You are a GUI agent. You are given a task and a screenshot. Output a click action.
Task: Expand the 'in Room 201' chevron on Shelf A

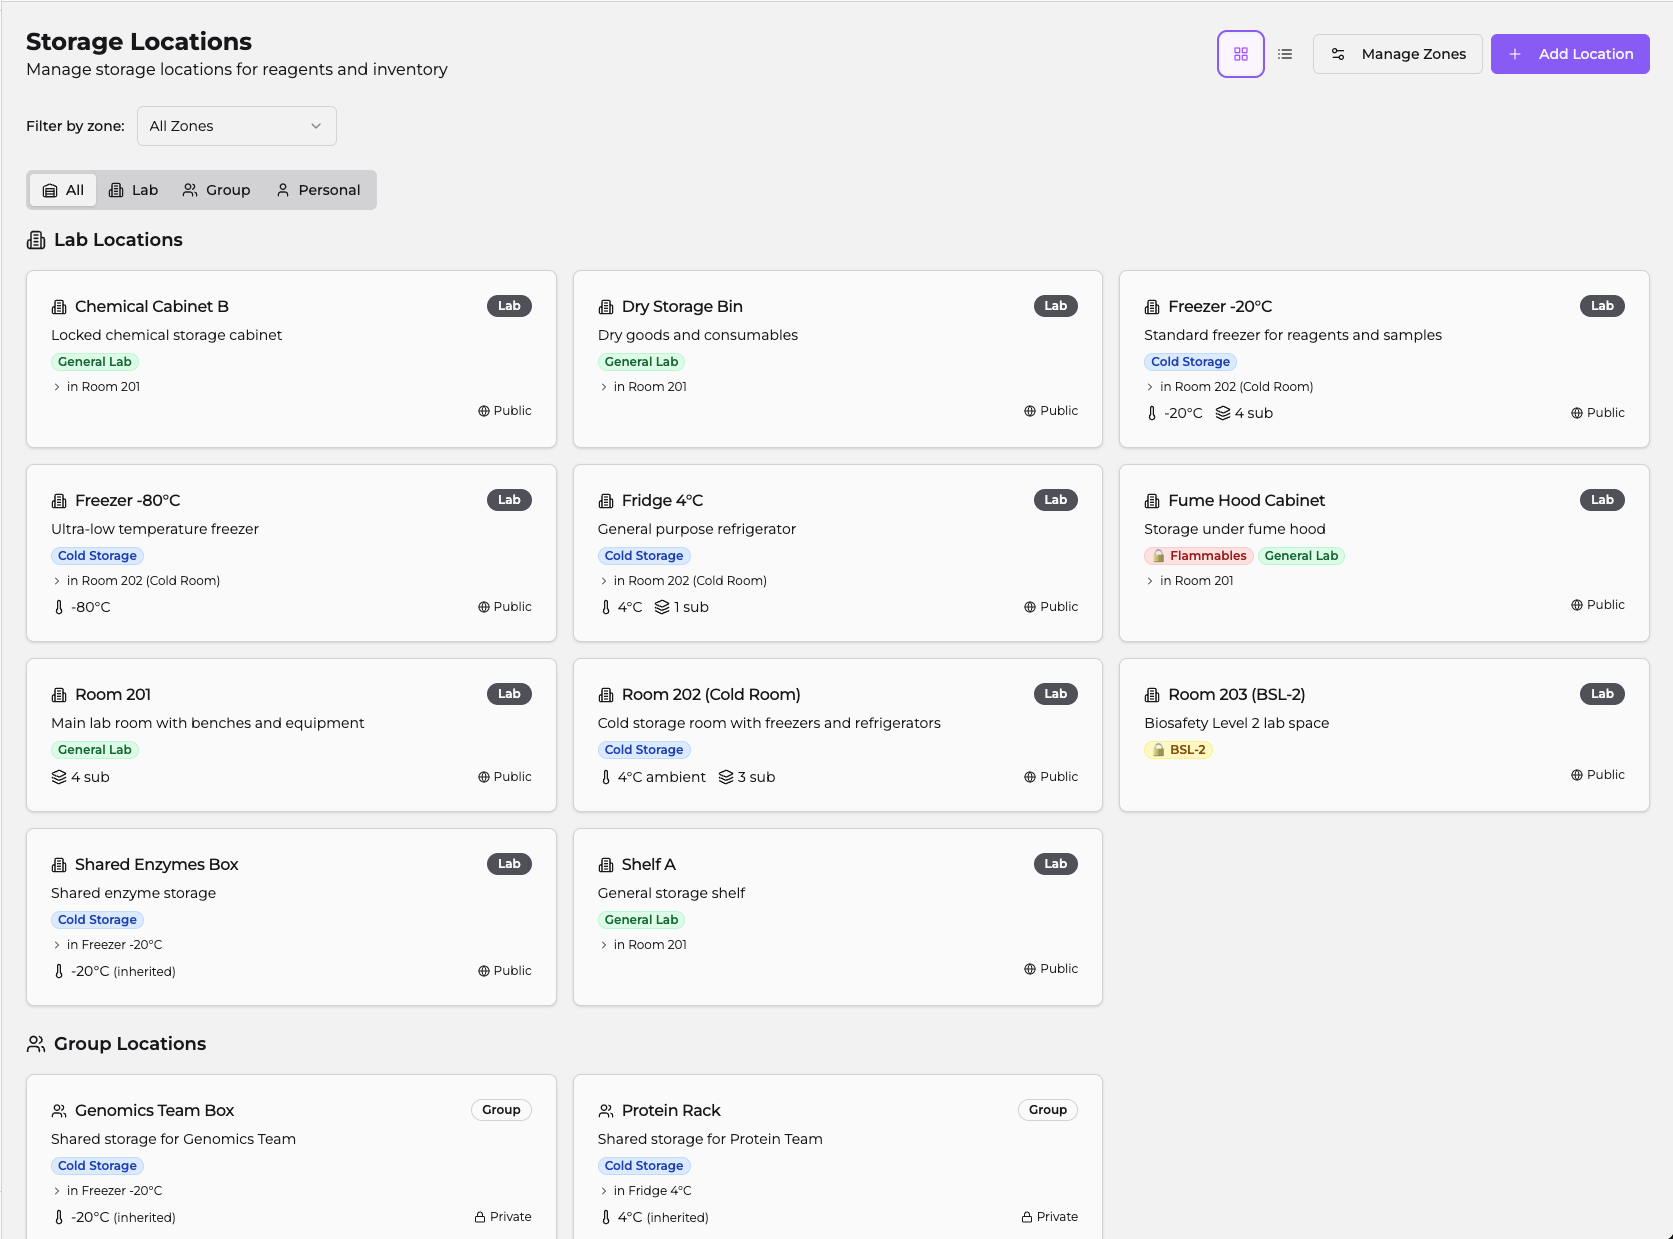pyautogui.click(x=604, y=945)
